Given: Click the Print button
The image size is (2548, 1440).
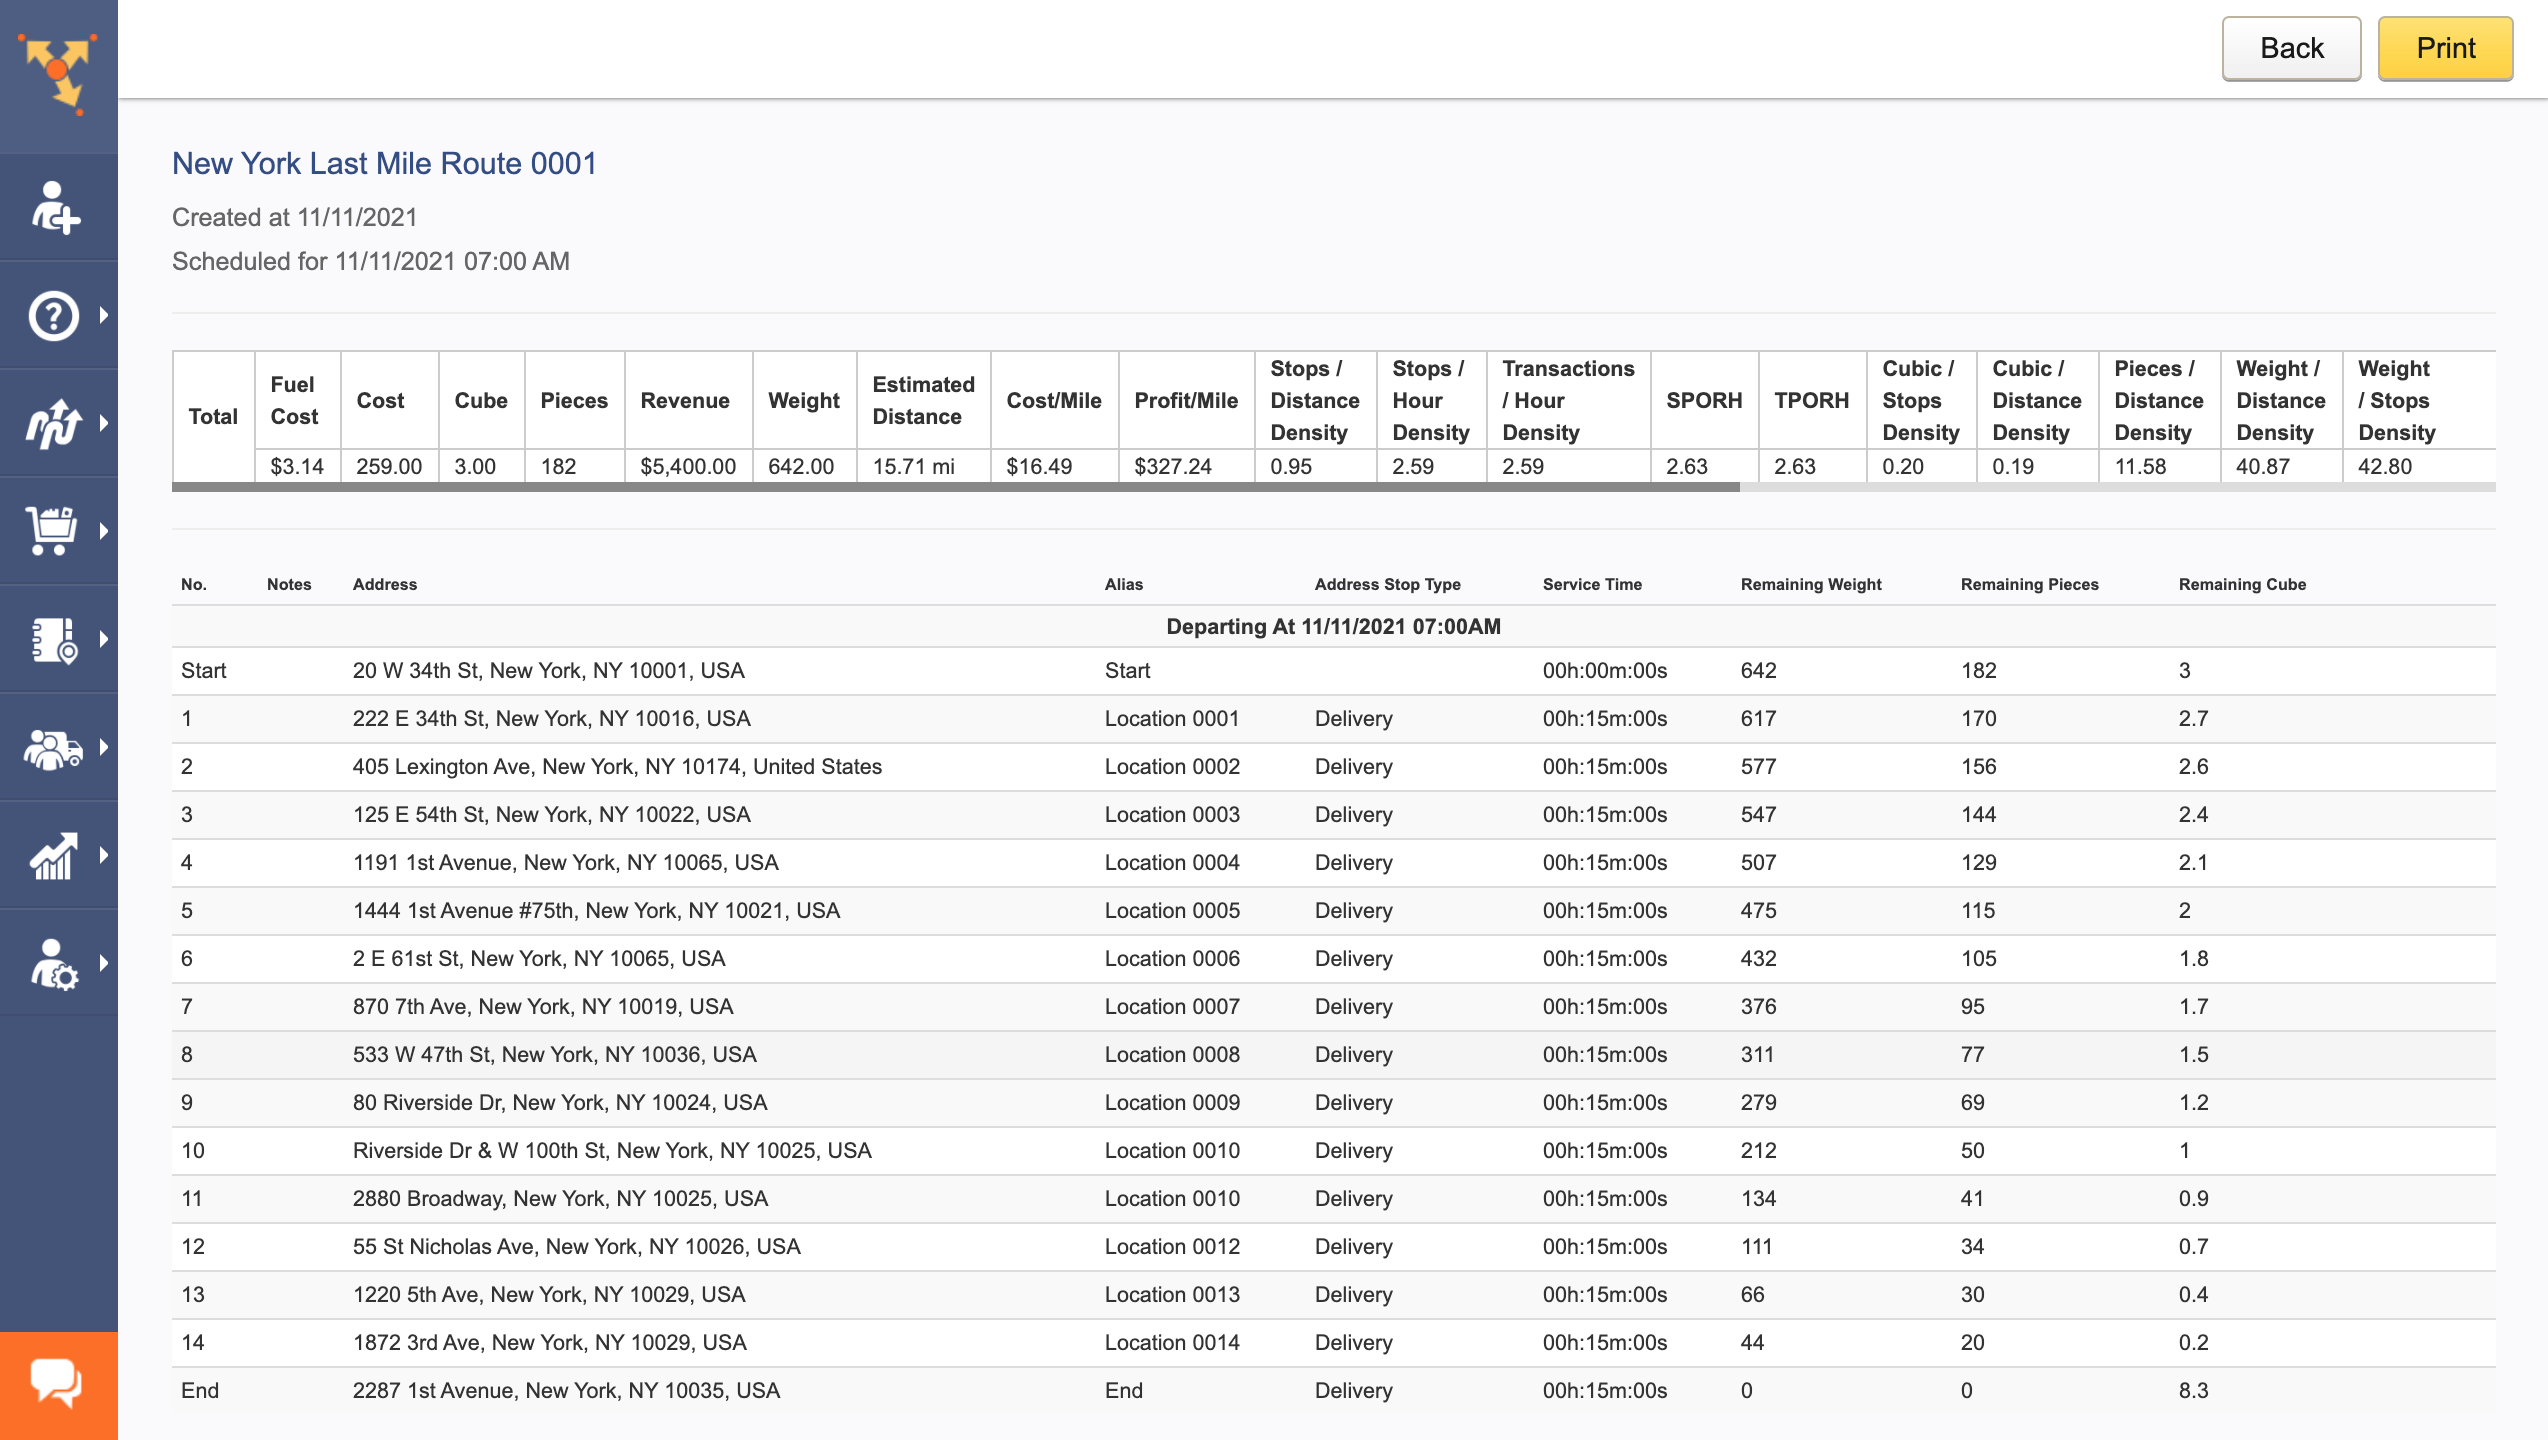Looking at the screenshot, I should pos(2445,47).
